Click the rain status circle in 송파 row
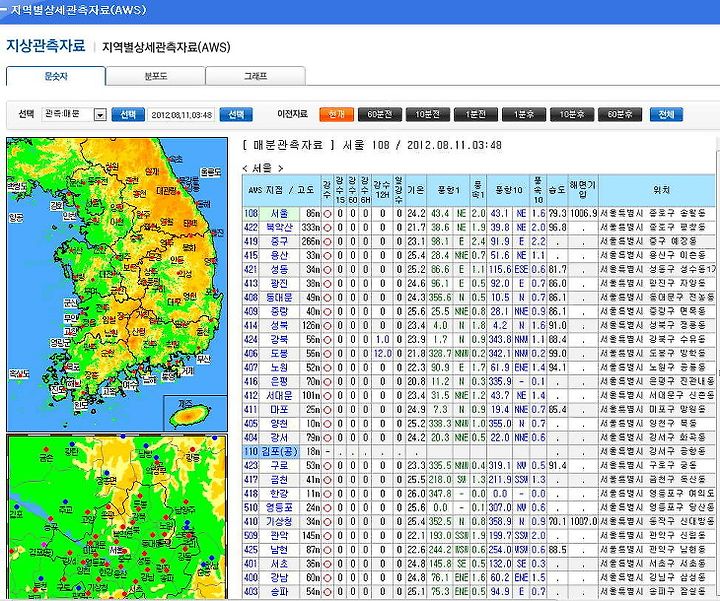Image resolution: width=720 pixels, height=601 pixels. [327, 592]
